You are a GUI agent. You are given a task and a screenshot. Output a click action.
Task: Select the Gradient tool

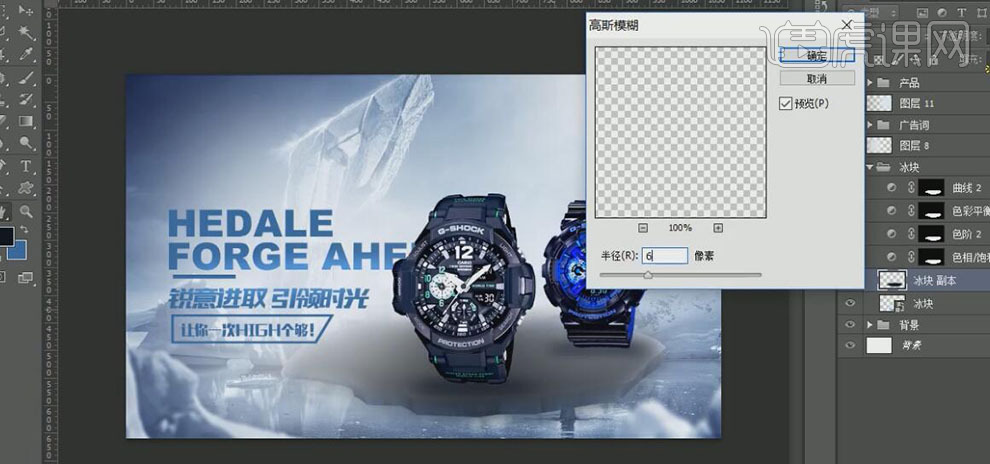point(26,121)
